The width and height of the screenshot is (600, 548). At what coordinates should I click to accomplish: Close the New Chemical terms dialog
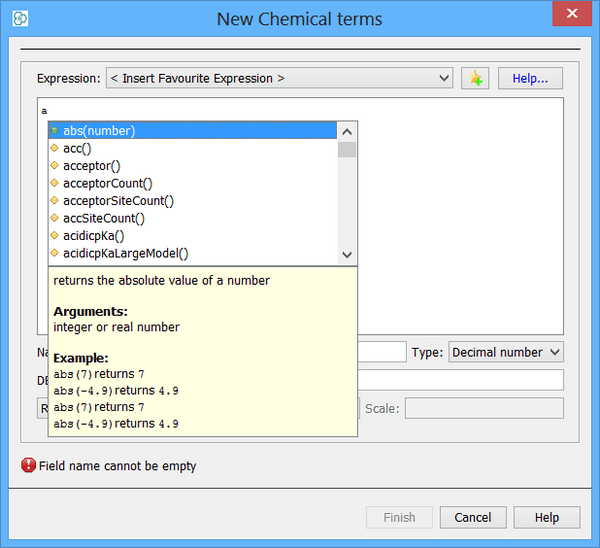click(x=572, y=14)
